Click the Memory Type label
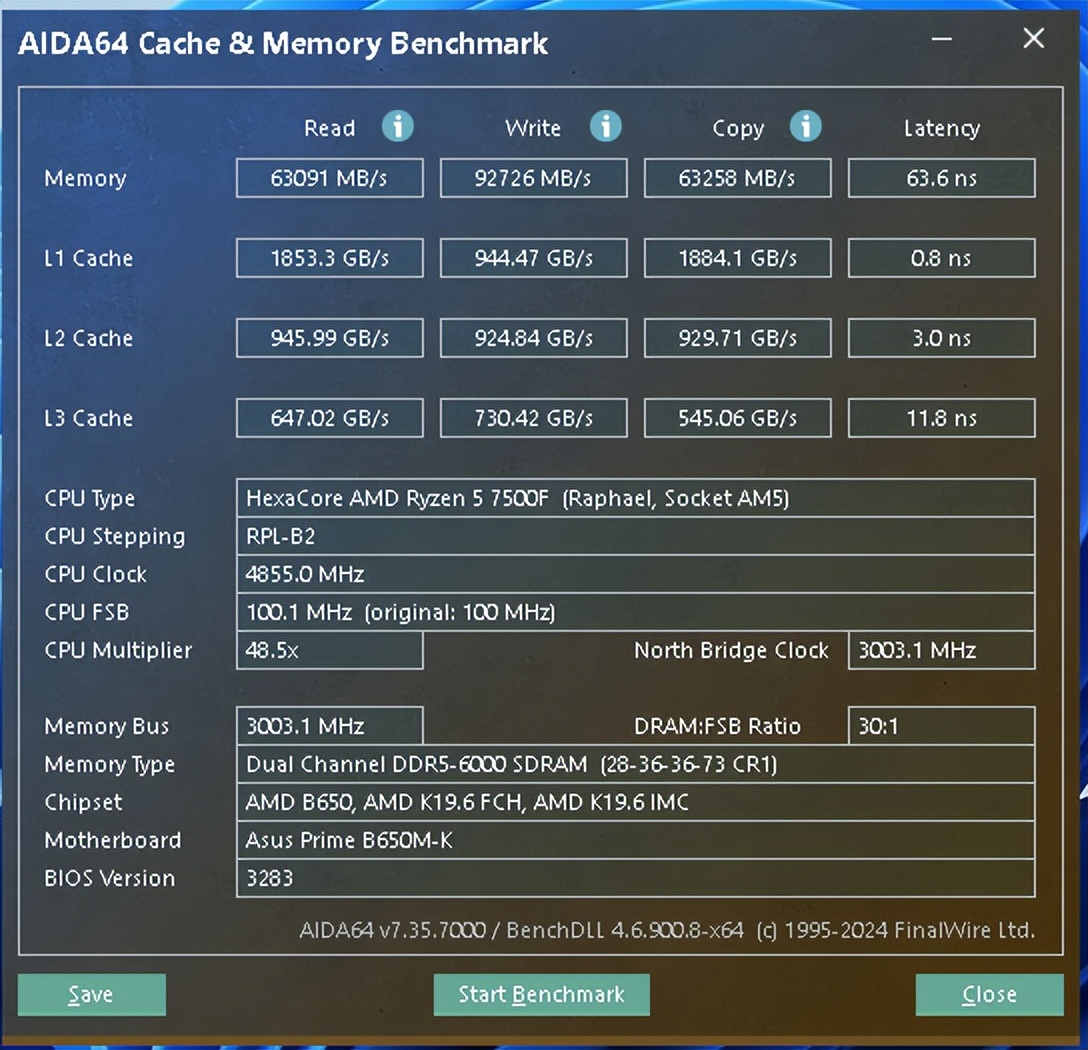1088x1050 pixels. [x=110, y=765]
